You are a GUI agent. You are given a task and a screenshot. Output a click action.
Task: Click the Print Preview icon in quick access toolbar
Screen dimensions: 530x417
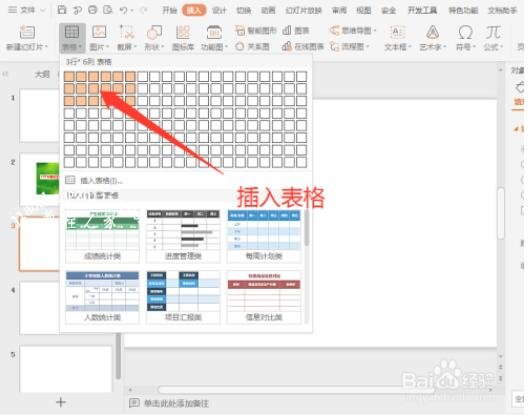coord(107,10)
